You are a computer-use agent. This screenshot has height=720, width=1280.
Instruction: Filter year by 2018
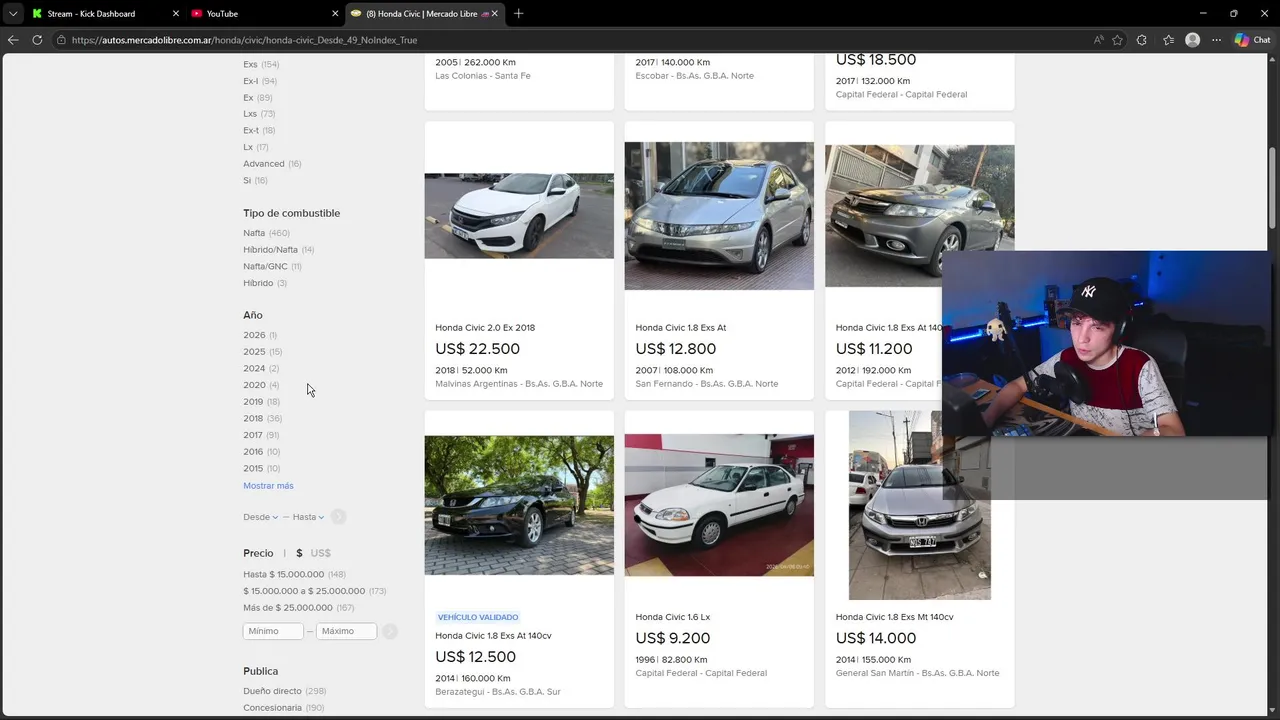262,418
